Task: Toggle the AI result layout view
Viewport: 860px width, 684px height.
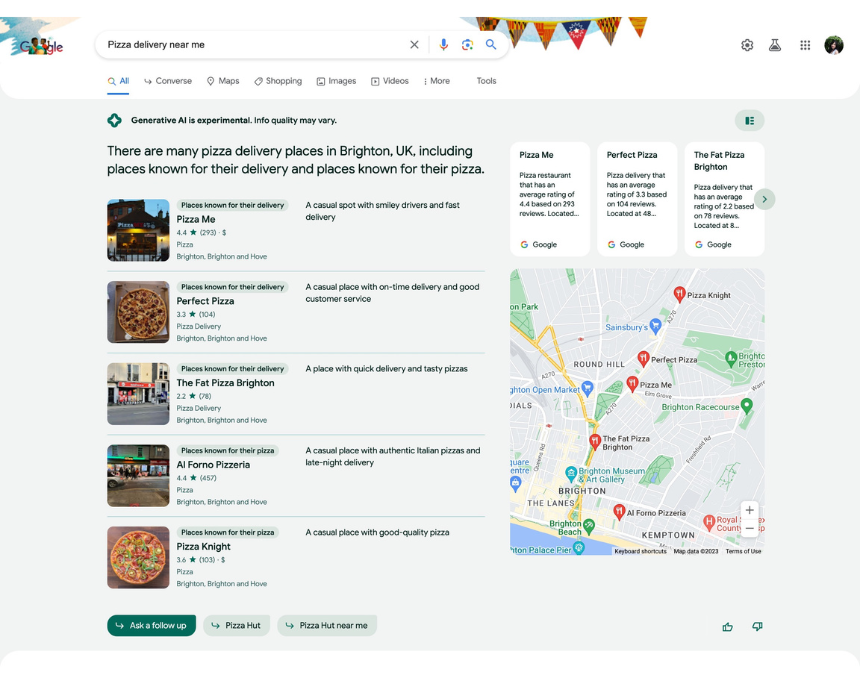Action: click(x=749, y=121)
